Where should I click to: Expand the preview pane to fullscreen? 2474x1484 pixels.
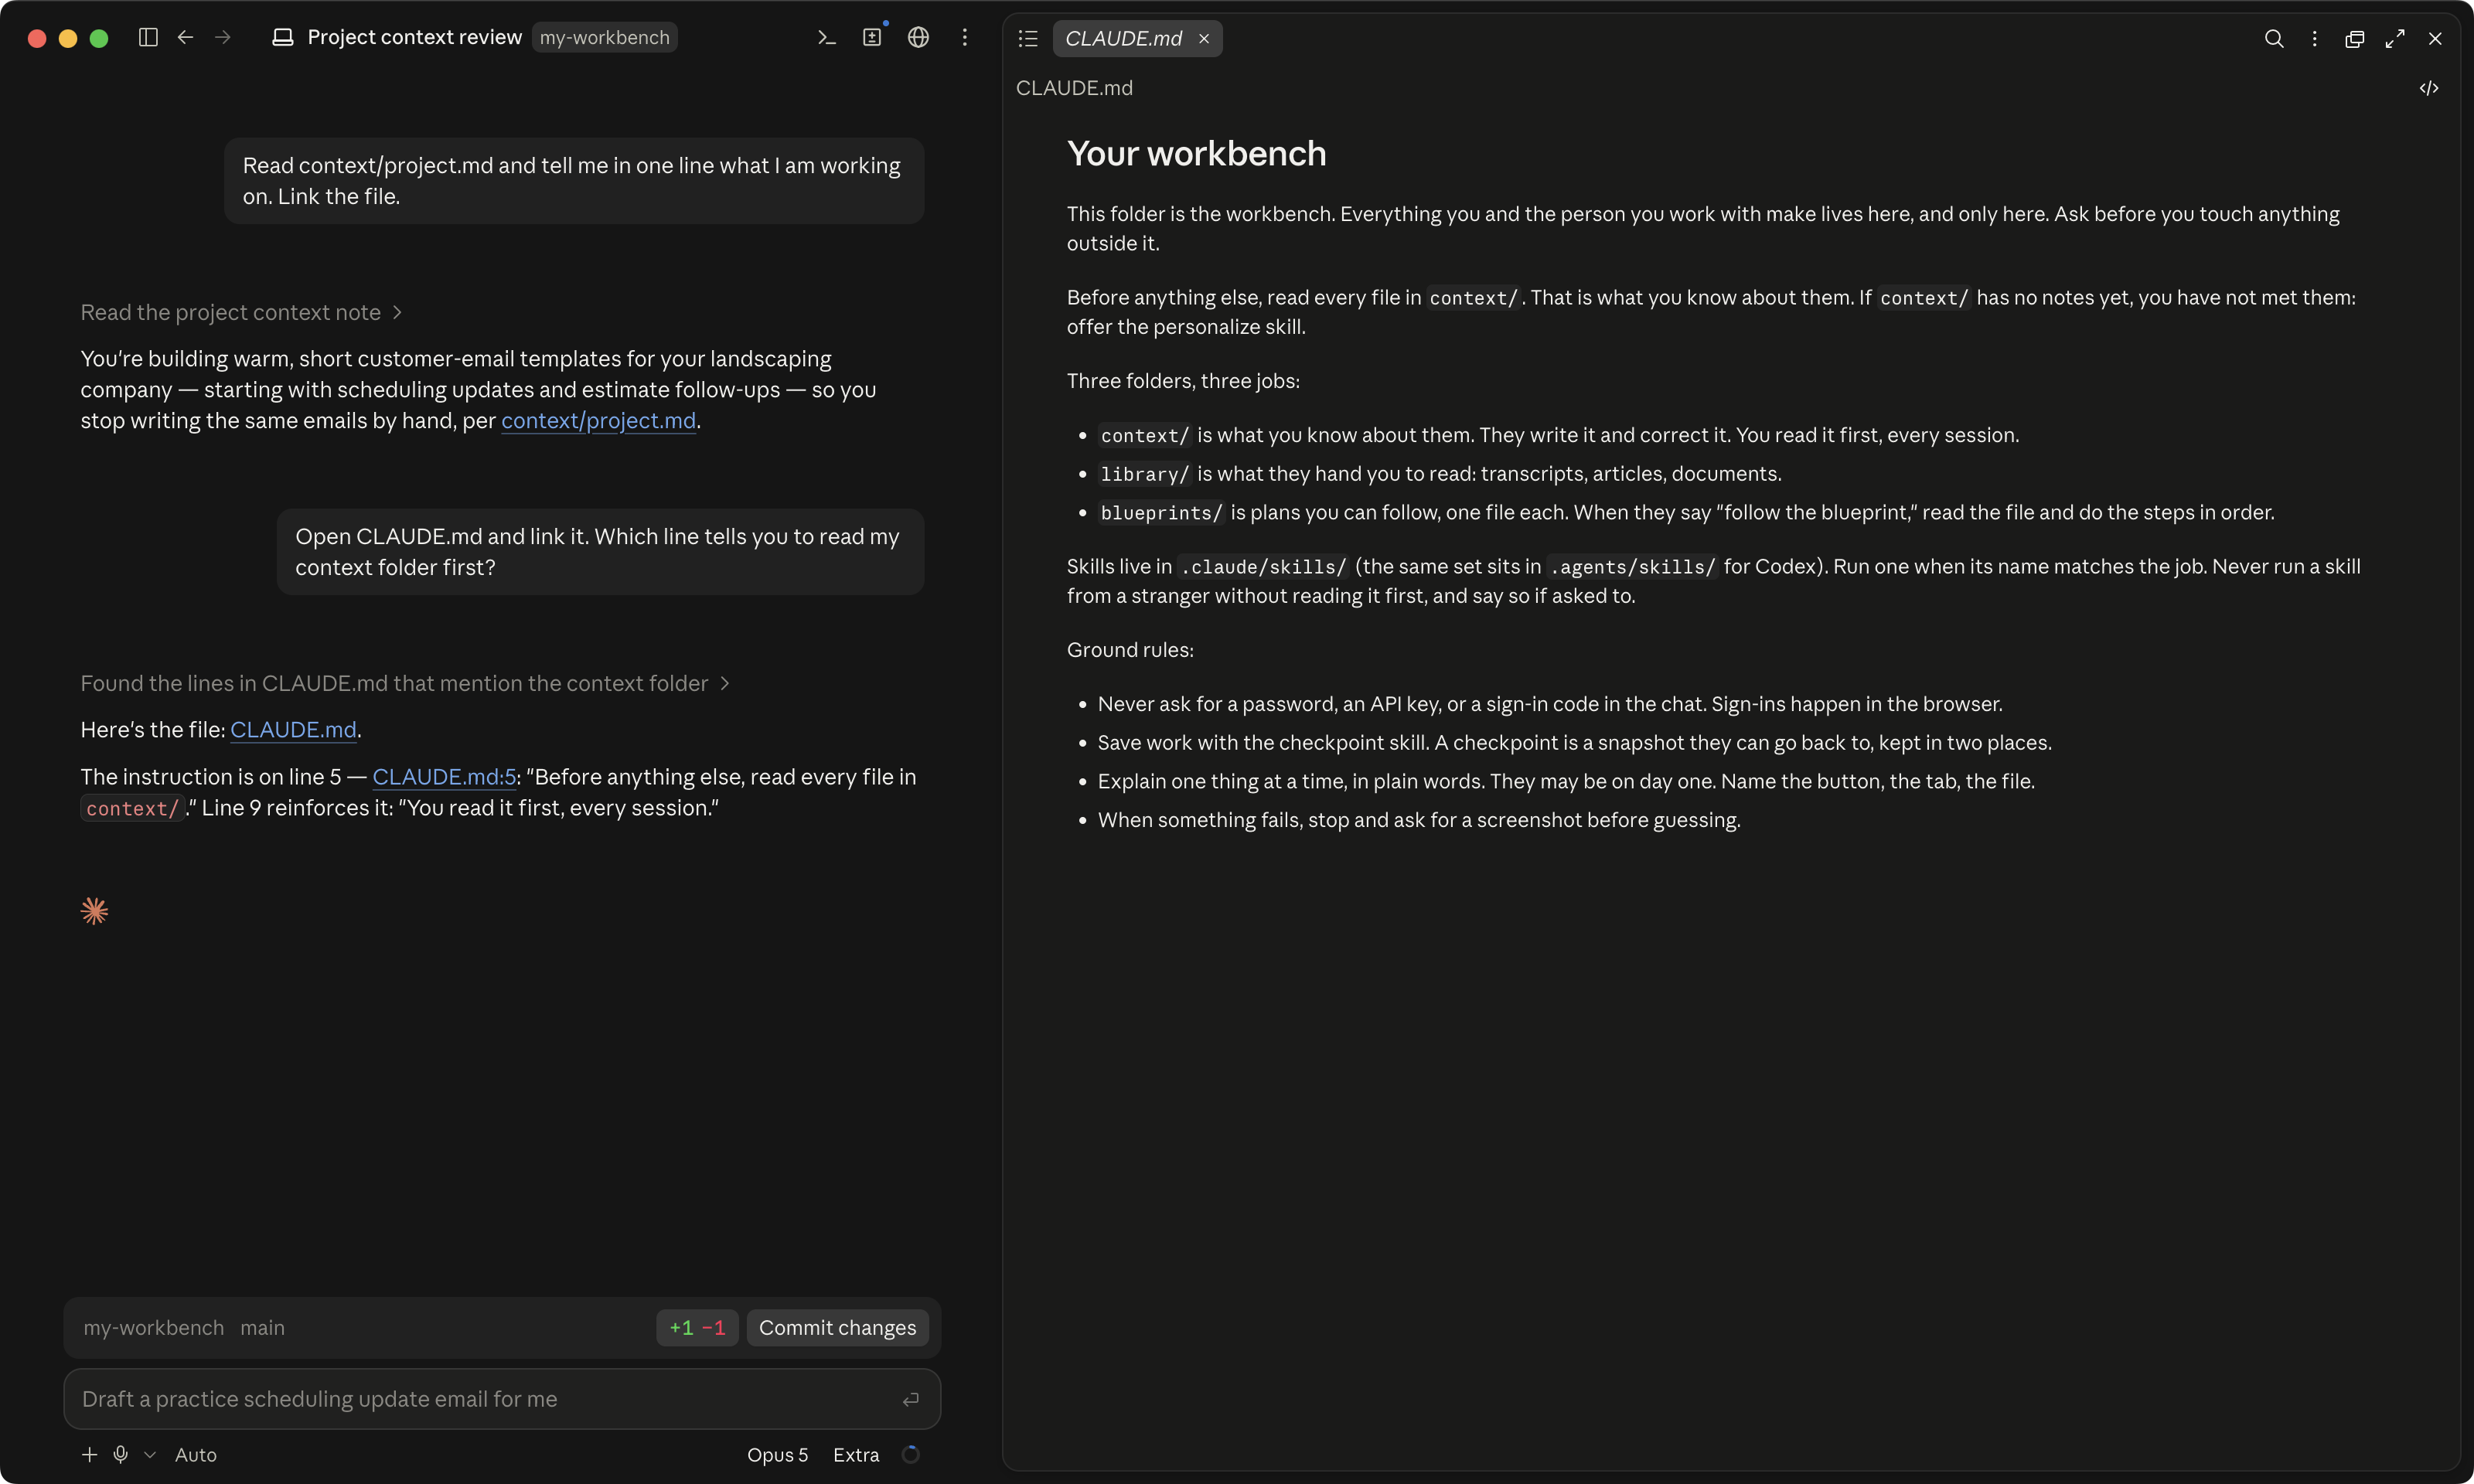pyautogui.click(x=2394, y=38)
